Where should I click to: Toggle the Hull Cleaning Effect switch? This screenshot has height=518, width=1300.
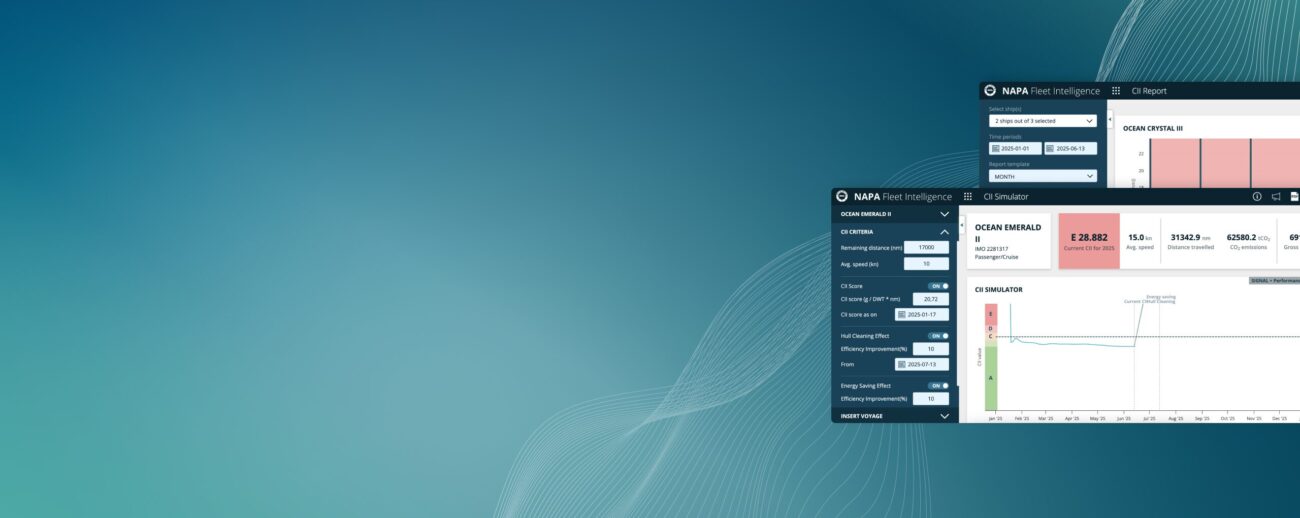939,336
